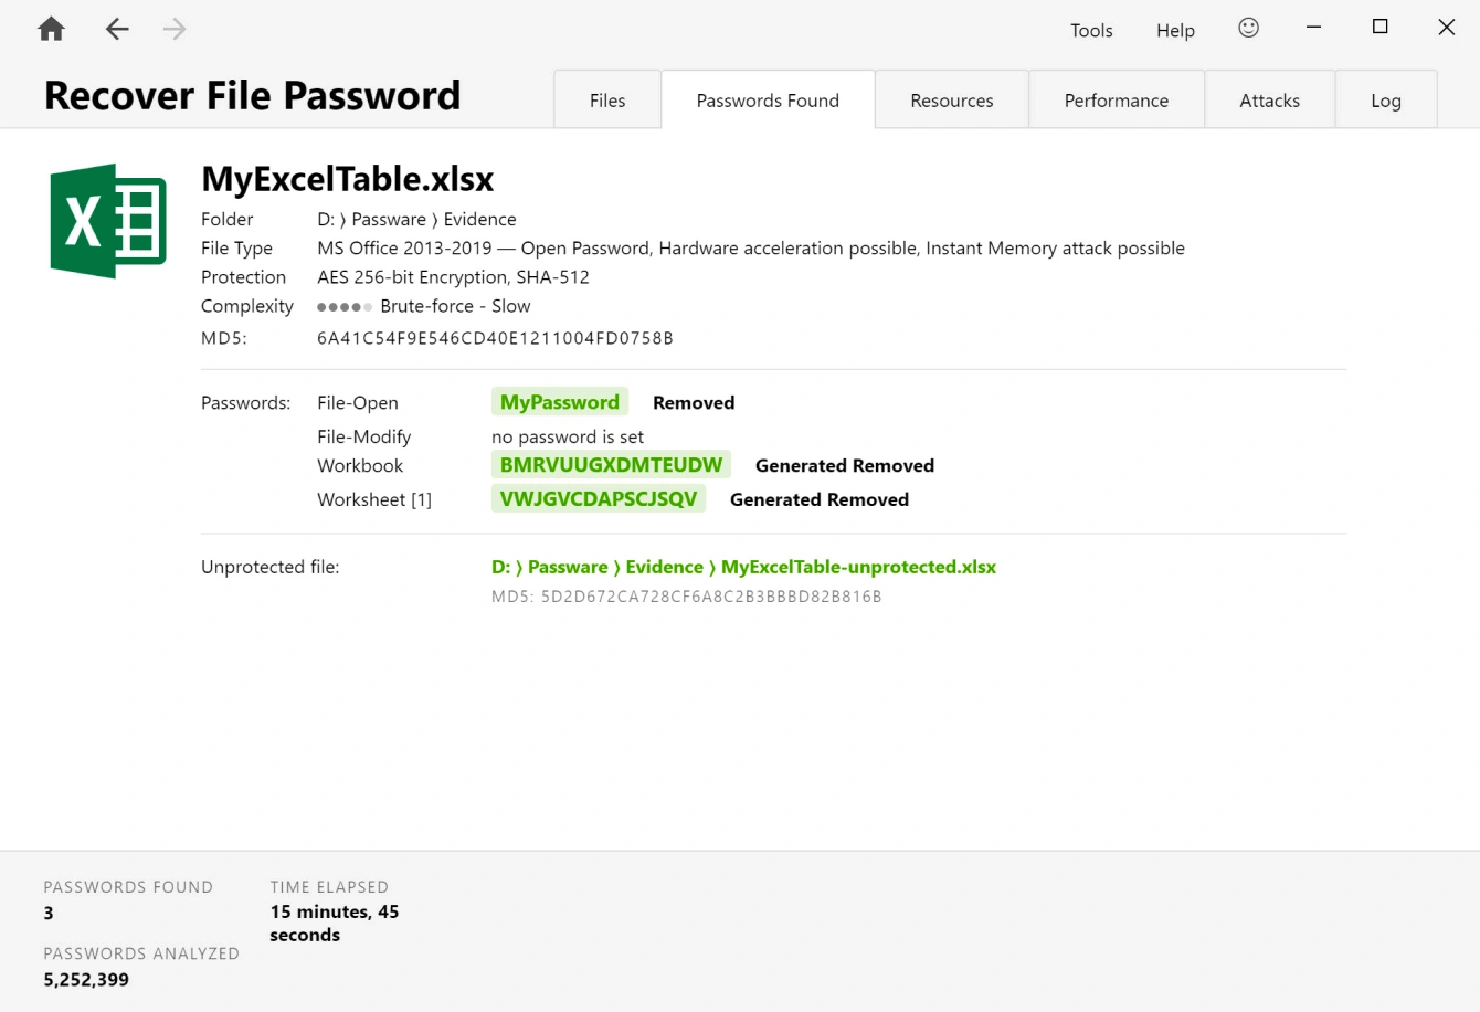Select the Passwords Found tab
Image resolution: width=1480 pixels, height=1012 pixels.
[x=767, y=100]
